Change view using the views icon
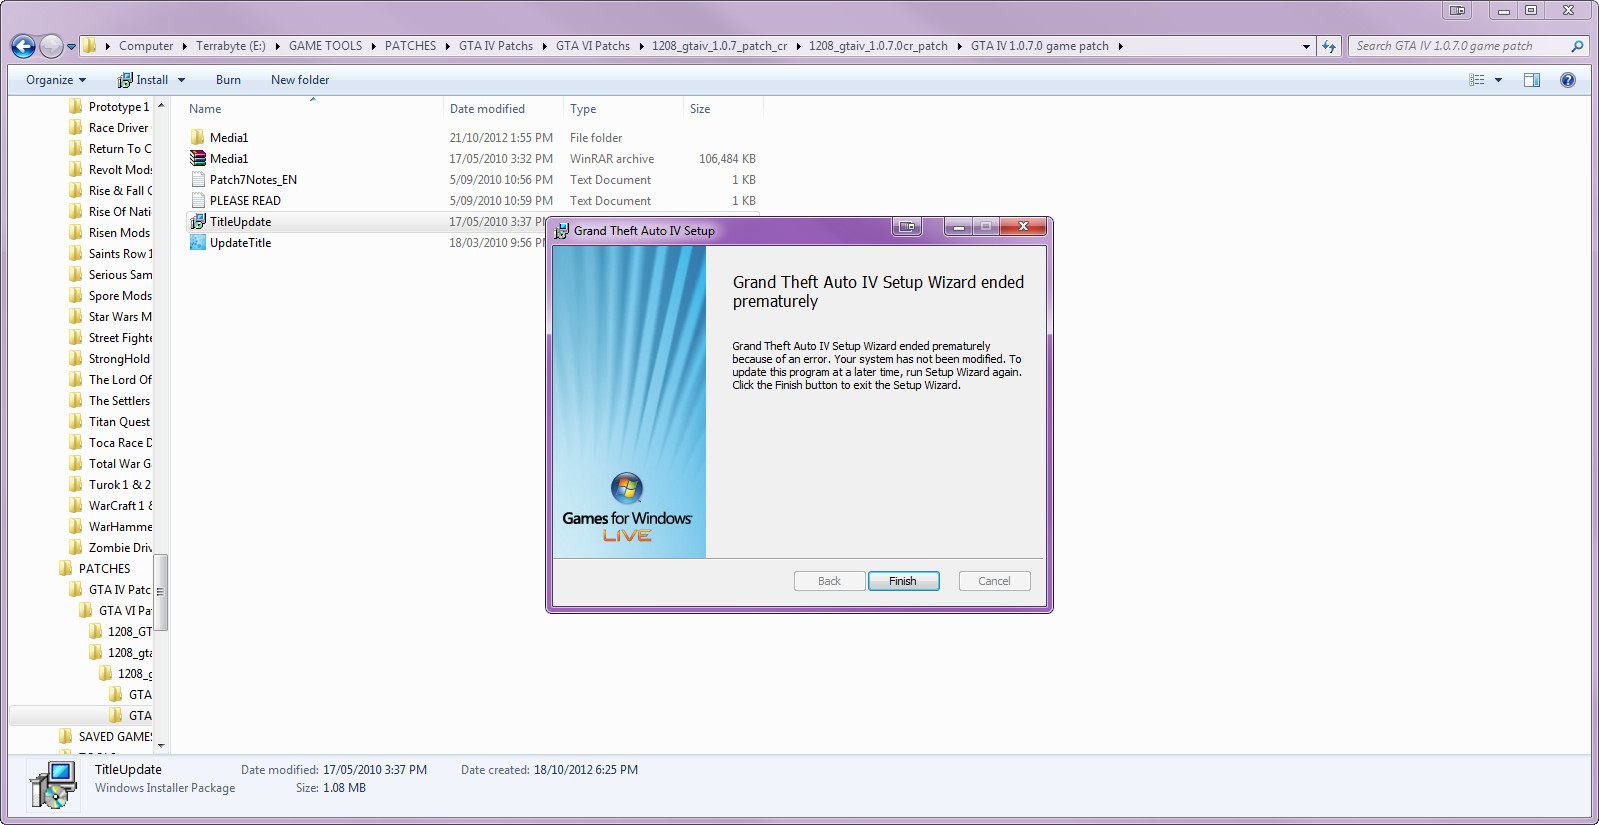The height and width of the screenshot is (825, 1599). coord(1476,80)
